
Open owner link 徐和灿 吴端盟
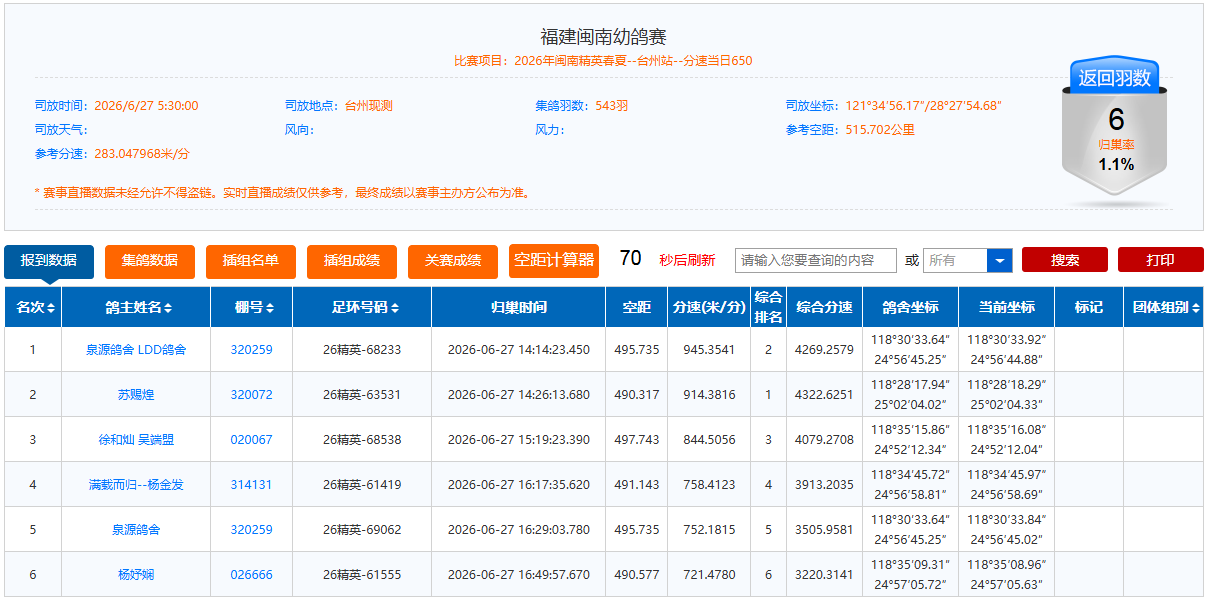[136, 440]
